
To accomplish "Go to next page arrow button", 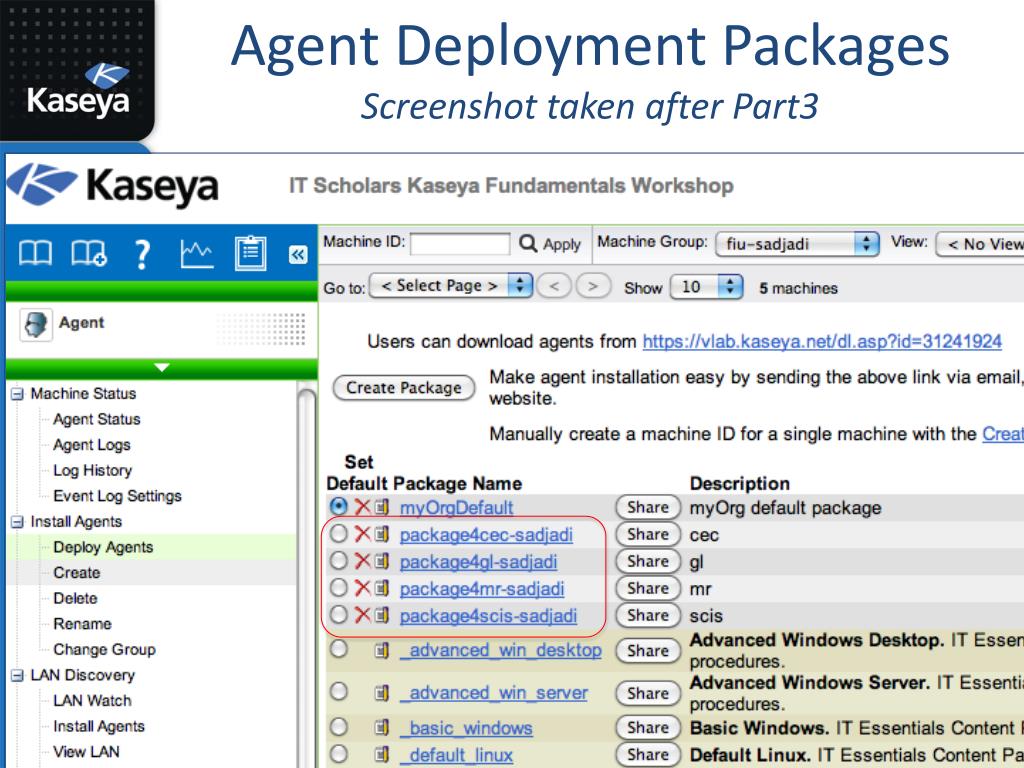I will 593,286.
